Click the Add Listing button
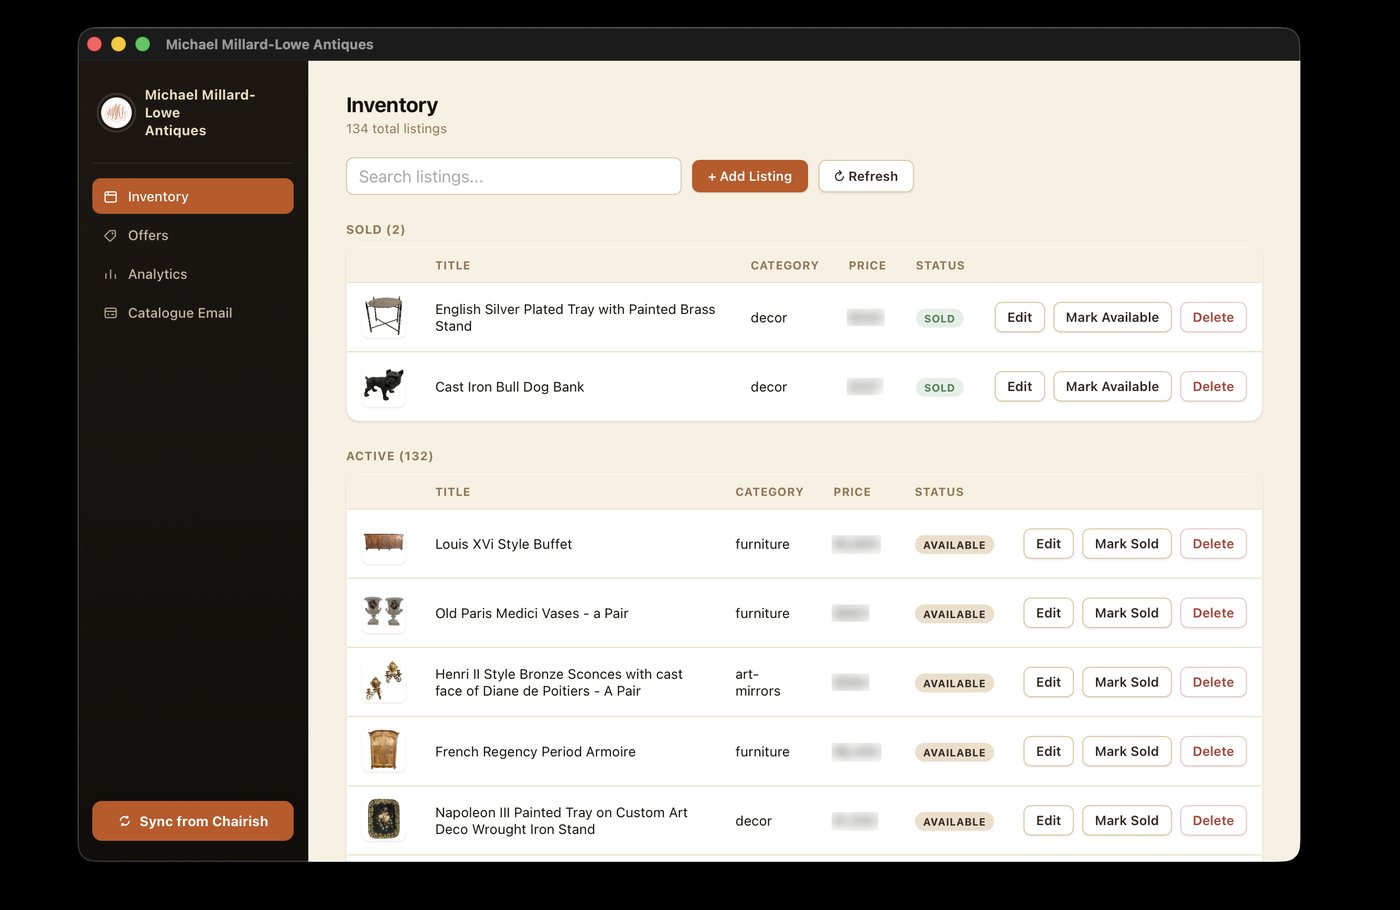Image resolution: width=1400 pixels, height=910 pixels. (x=750, y=176)
